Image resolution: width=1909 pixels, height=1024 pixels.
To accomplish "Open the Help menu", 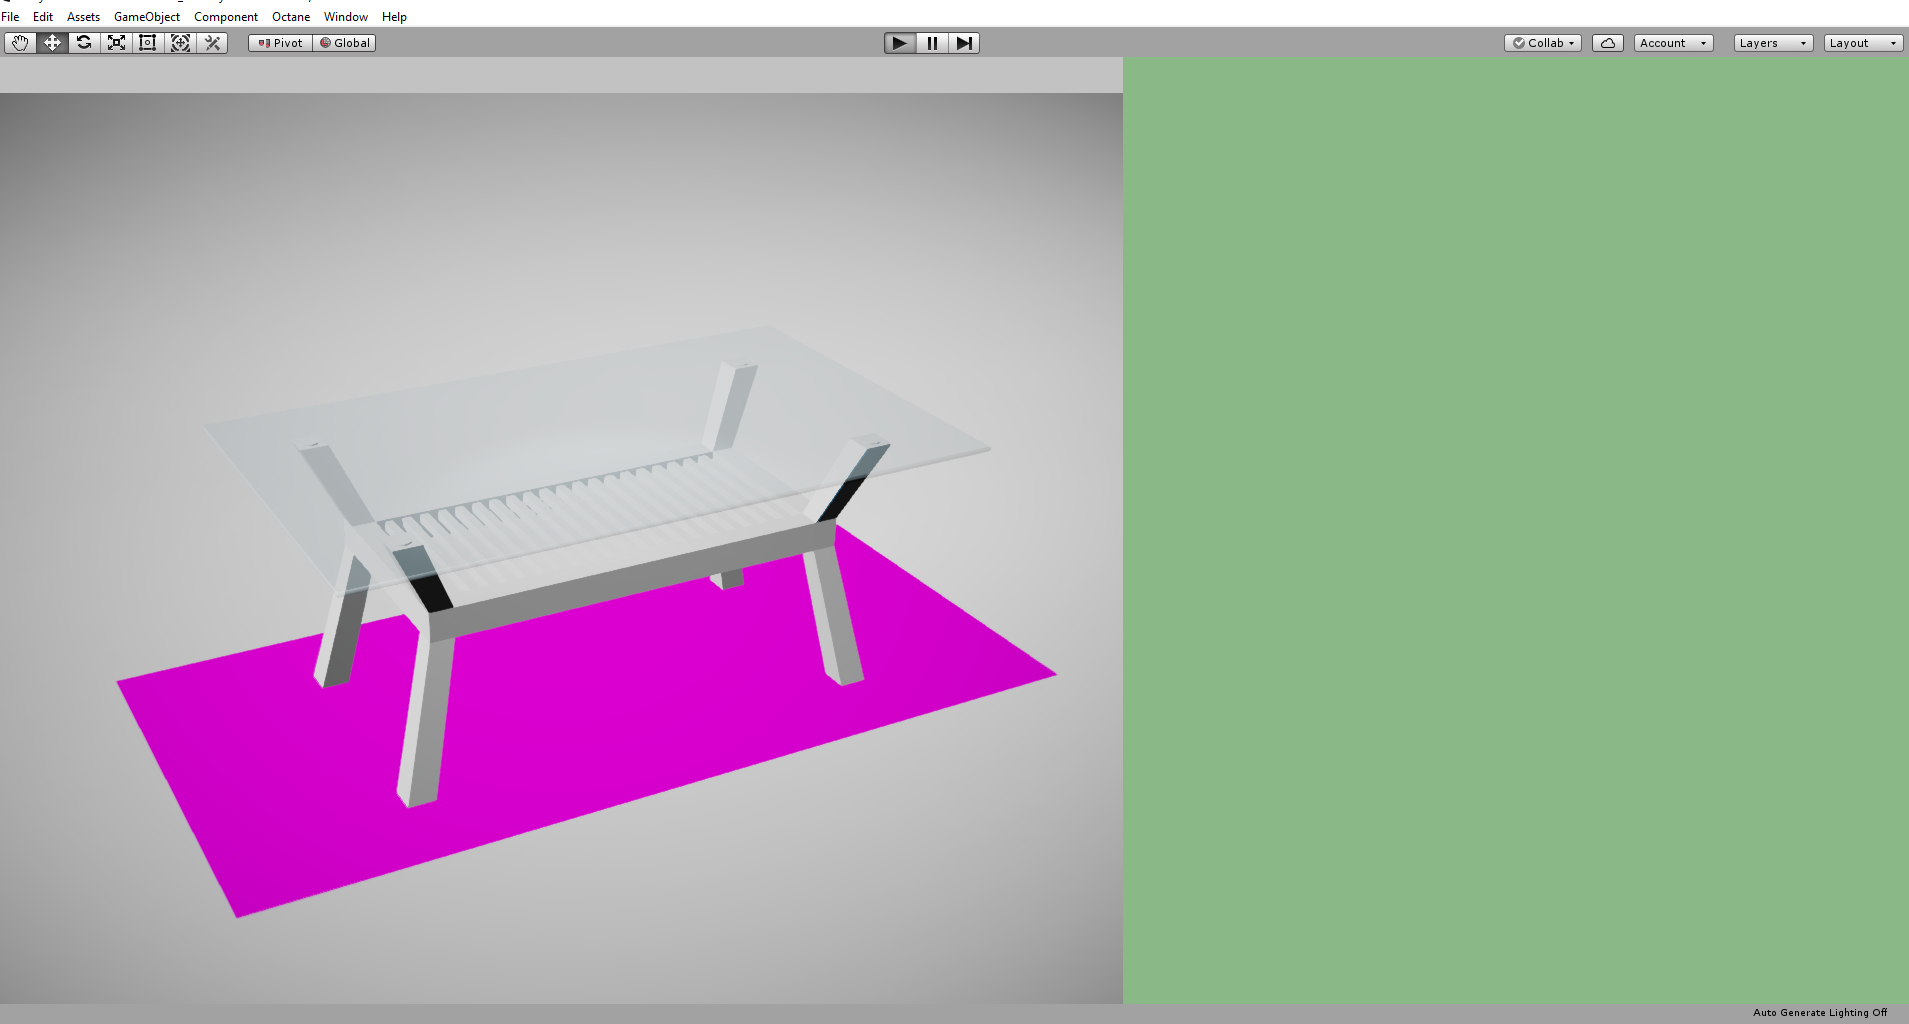I will 394,17.
